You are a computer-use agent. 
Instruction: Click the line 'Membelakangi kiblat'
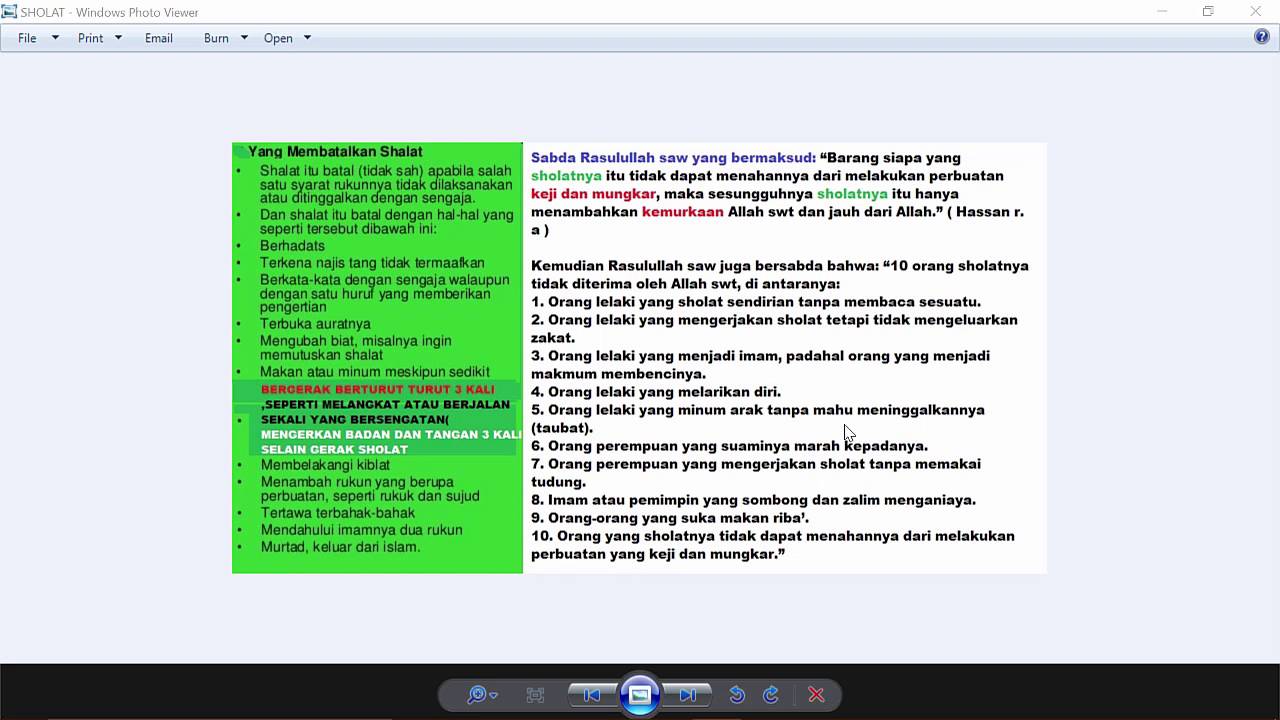[x=325, y=465]
